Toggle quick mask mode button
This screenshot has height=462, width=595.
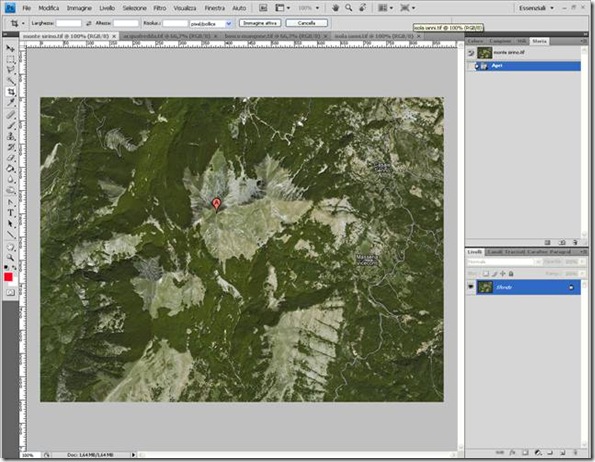tap(10, 293)
